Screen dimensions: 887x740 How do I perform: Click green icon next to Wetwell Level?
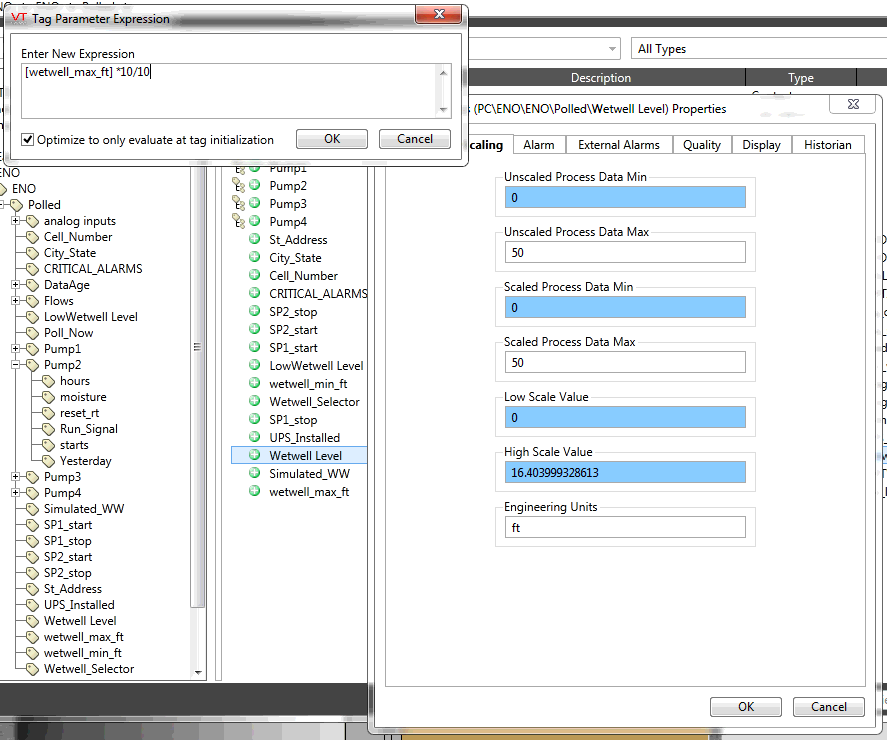coord(254,456)
